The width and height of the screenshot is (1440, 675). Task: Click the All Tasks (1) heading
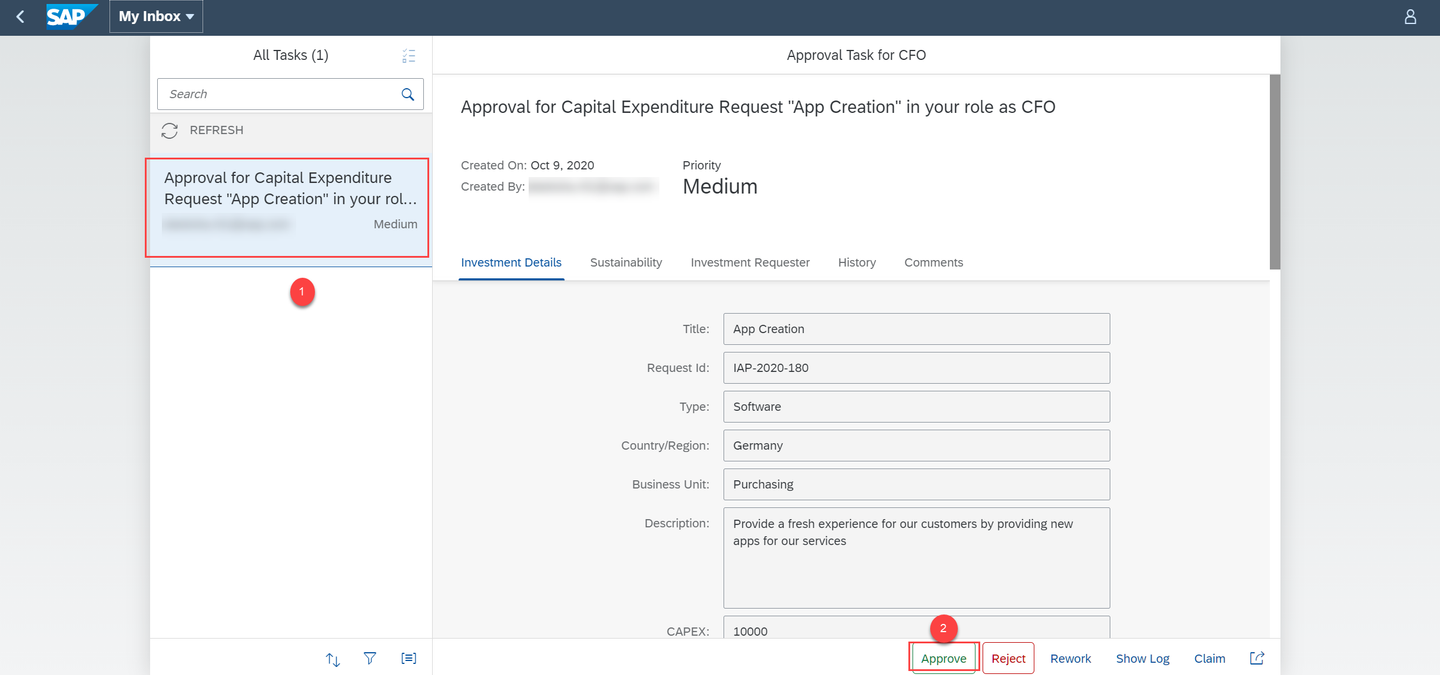click(x=291, y=55)
